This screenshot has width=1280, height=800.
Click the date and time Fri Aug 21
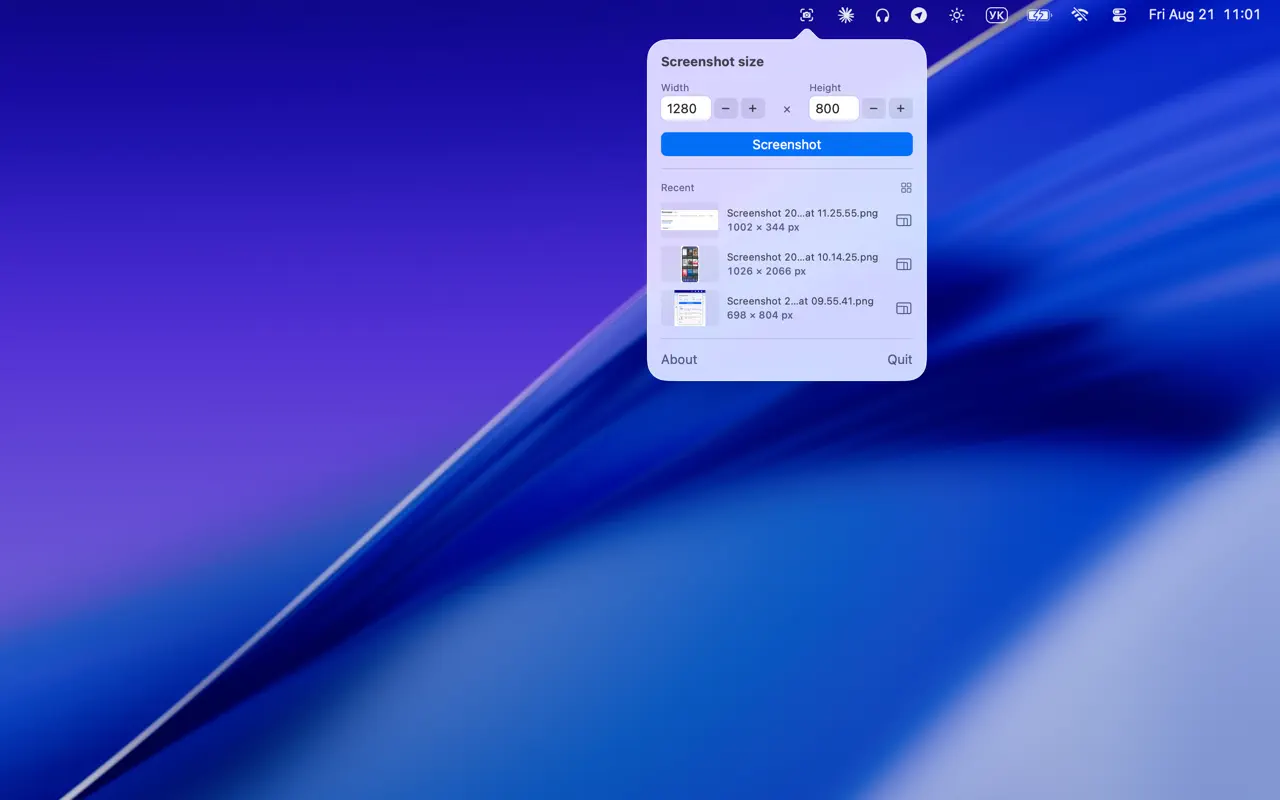(x=1205, y=15)
